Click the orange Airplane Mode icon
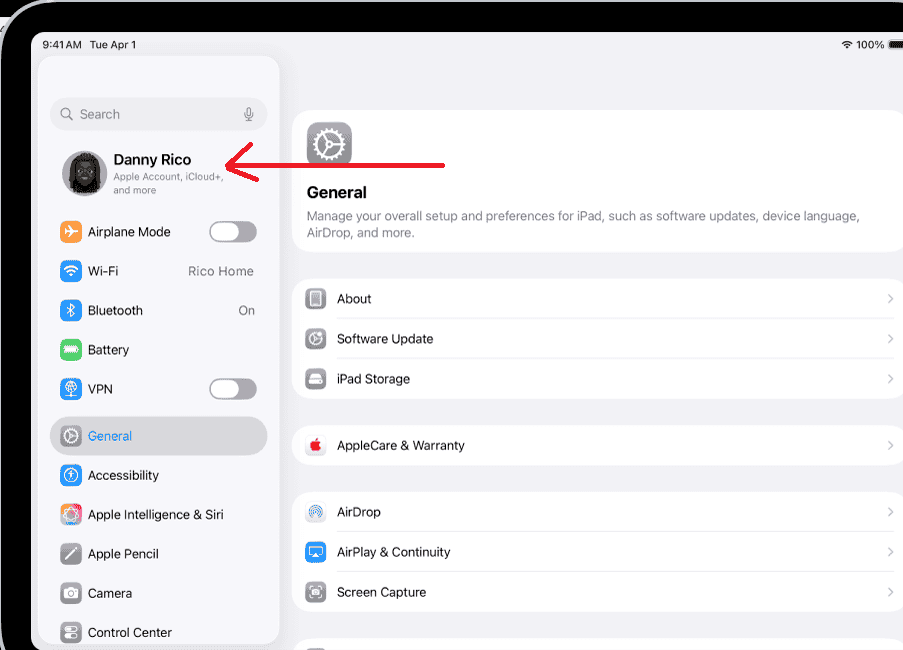This screenshot has width=903, height=650. click(x=71, y=231)
